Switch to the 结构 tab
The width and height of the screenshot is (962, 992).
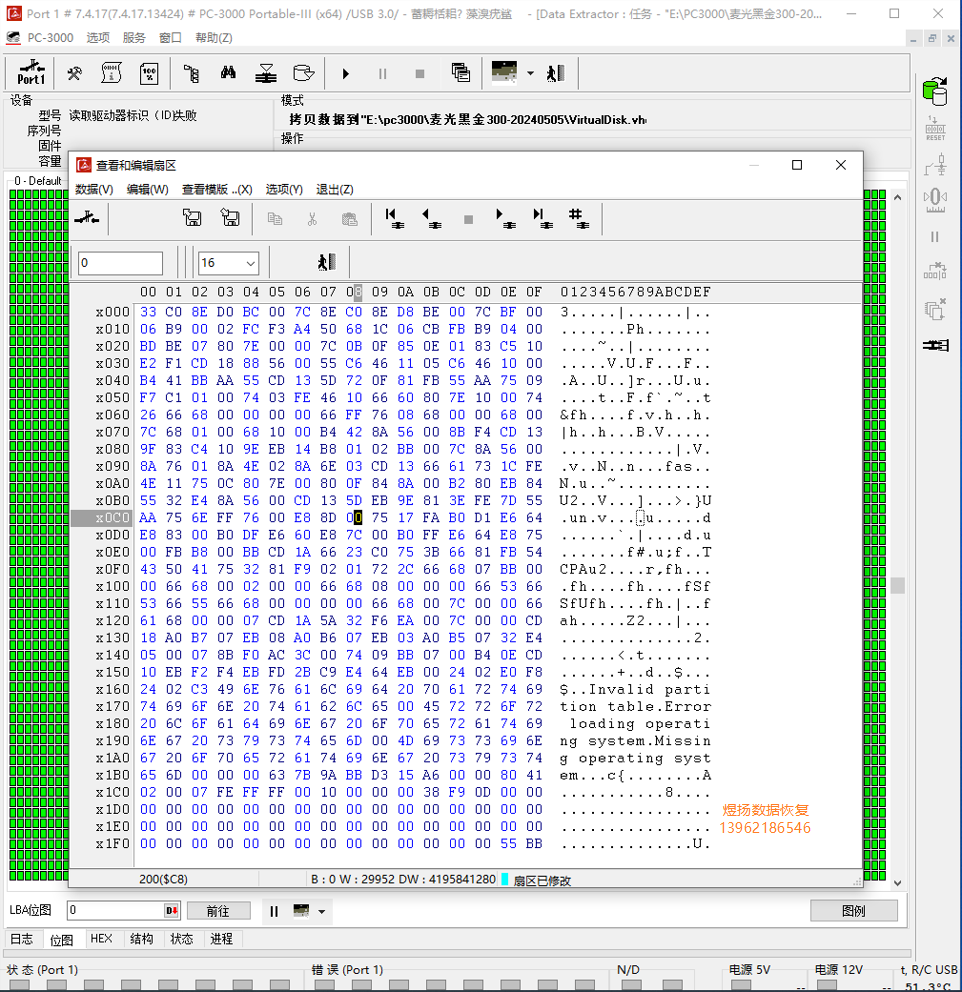coord(142,939)
